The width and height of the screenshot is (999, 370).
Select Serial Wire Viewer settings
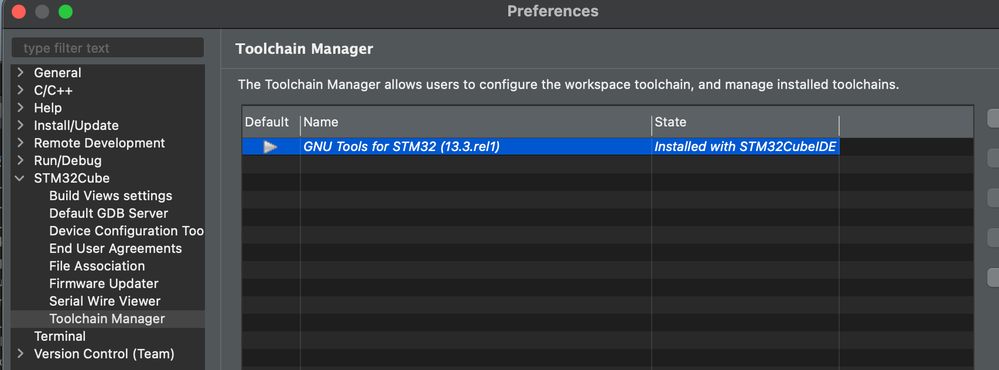[104, 301]
